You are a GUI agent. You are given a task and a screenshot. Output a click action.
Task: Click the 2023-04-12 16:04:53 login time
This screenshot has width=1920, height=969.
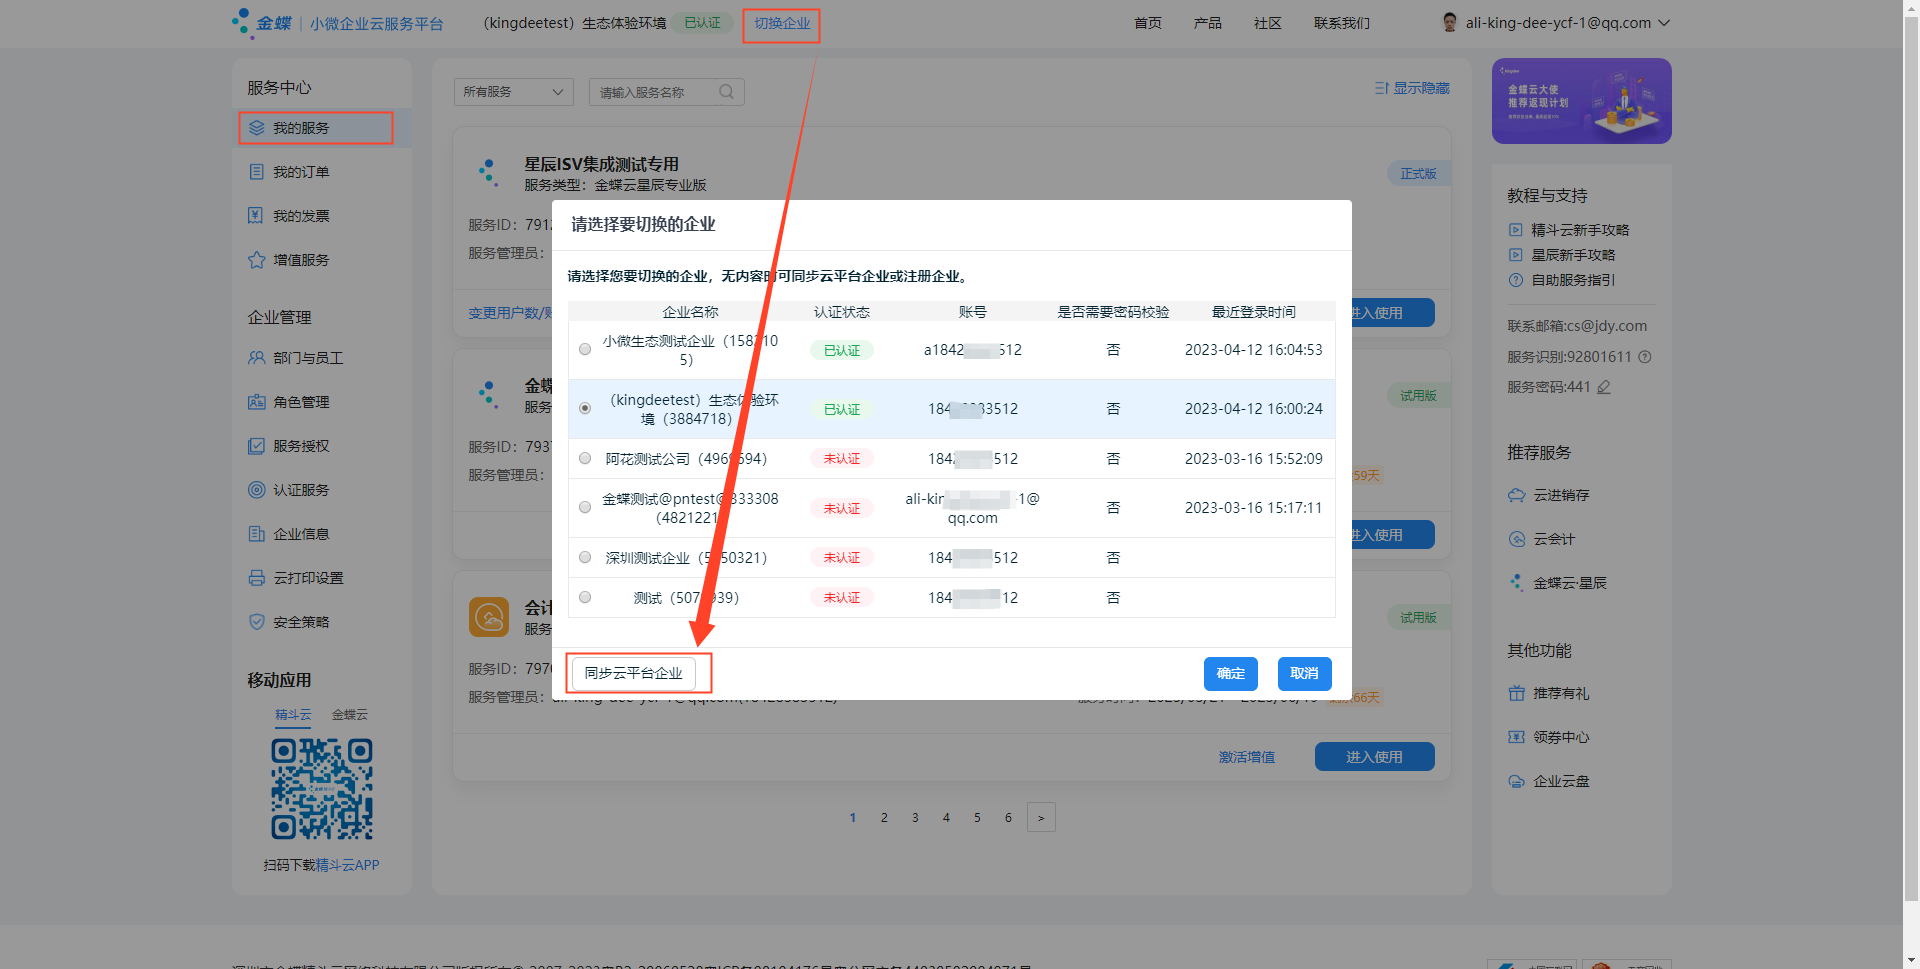click(1254, 350)
